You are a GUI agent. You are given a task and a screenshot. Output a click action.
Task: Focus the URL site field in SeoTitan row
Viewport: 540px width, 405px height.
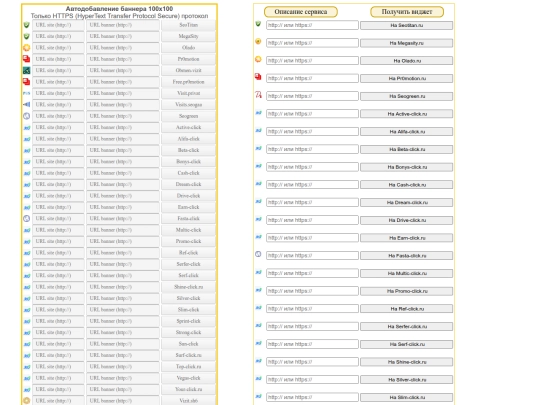[x=58, y=25]
